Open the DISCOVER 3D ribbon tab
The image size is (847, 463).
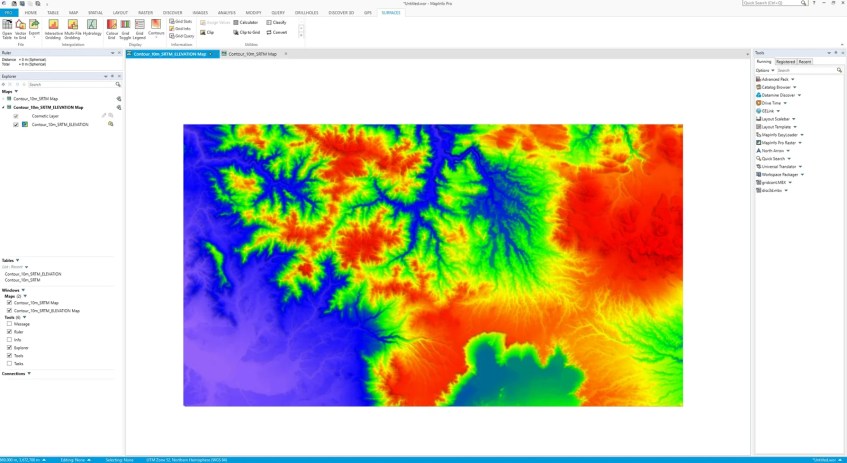tap(341, 12)
